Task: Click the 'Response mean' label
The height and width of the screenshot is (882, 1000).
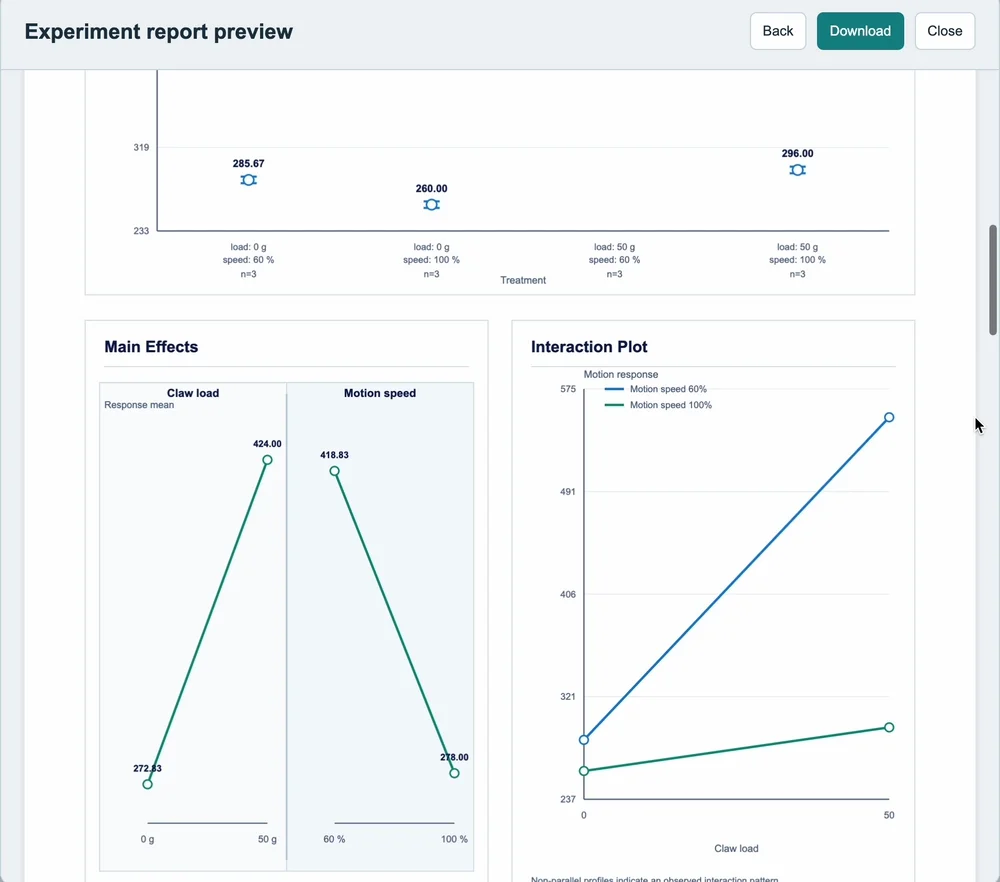Action: (x=139, y=405)
